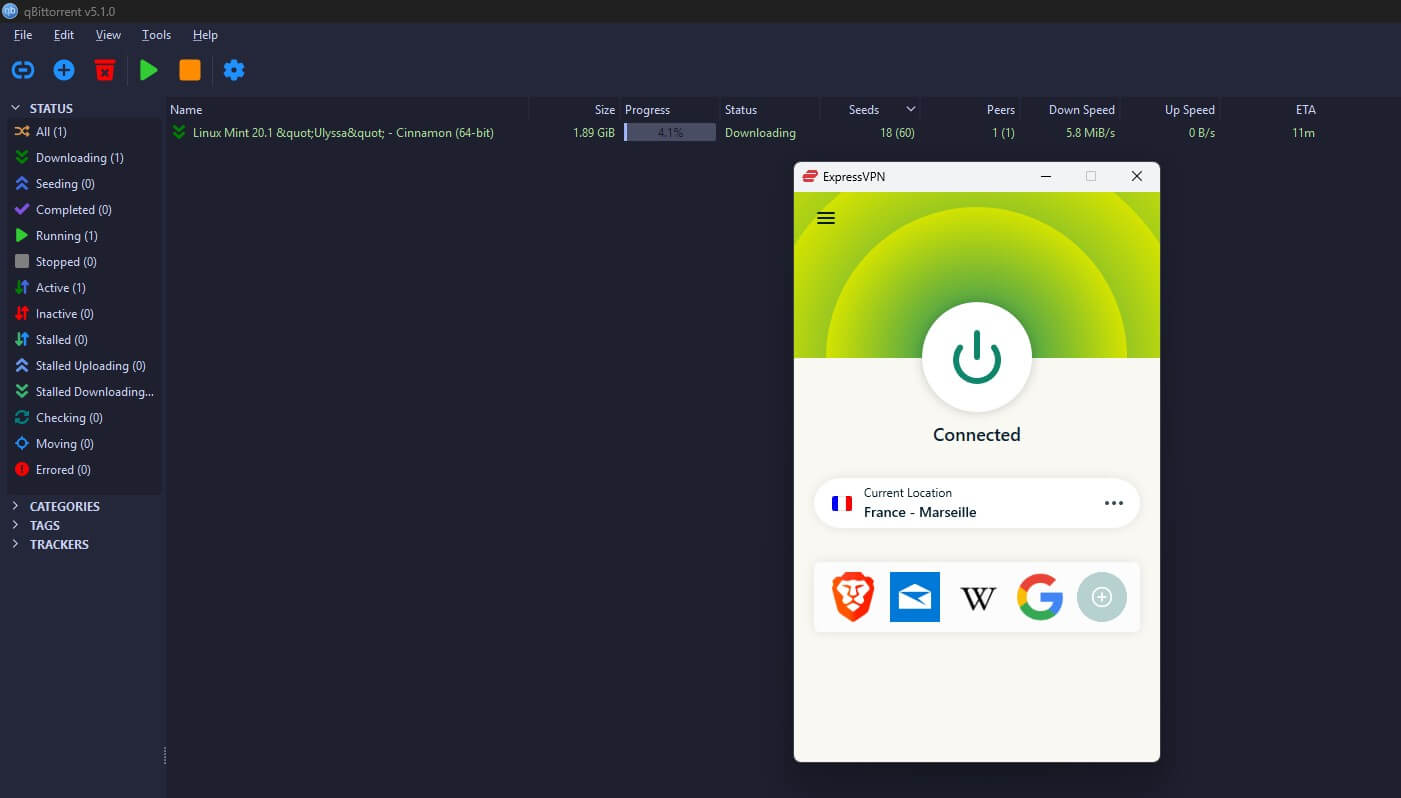This screenshot has height=798, width=1401.
Task: Click the Add Torrent File plus icon
Action: 64,70
